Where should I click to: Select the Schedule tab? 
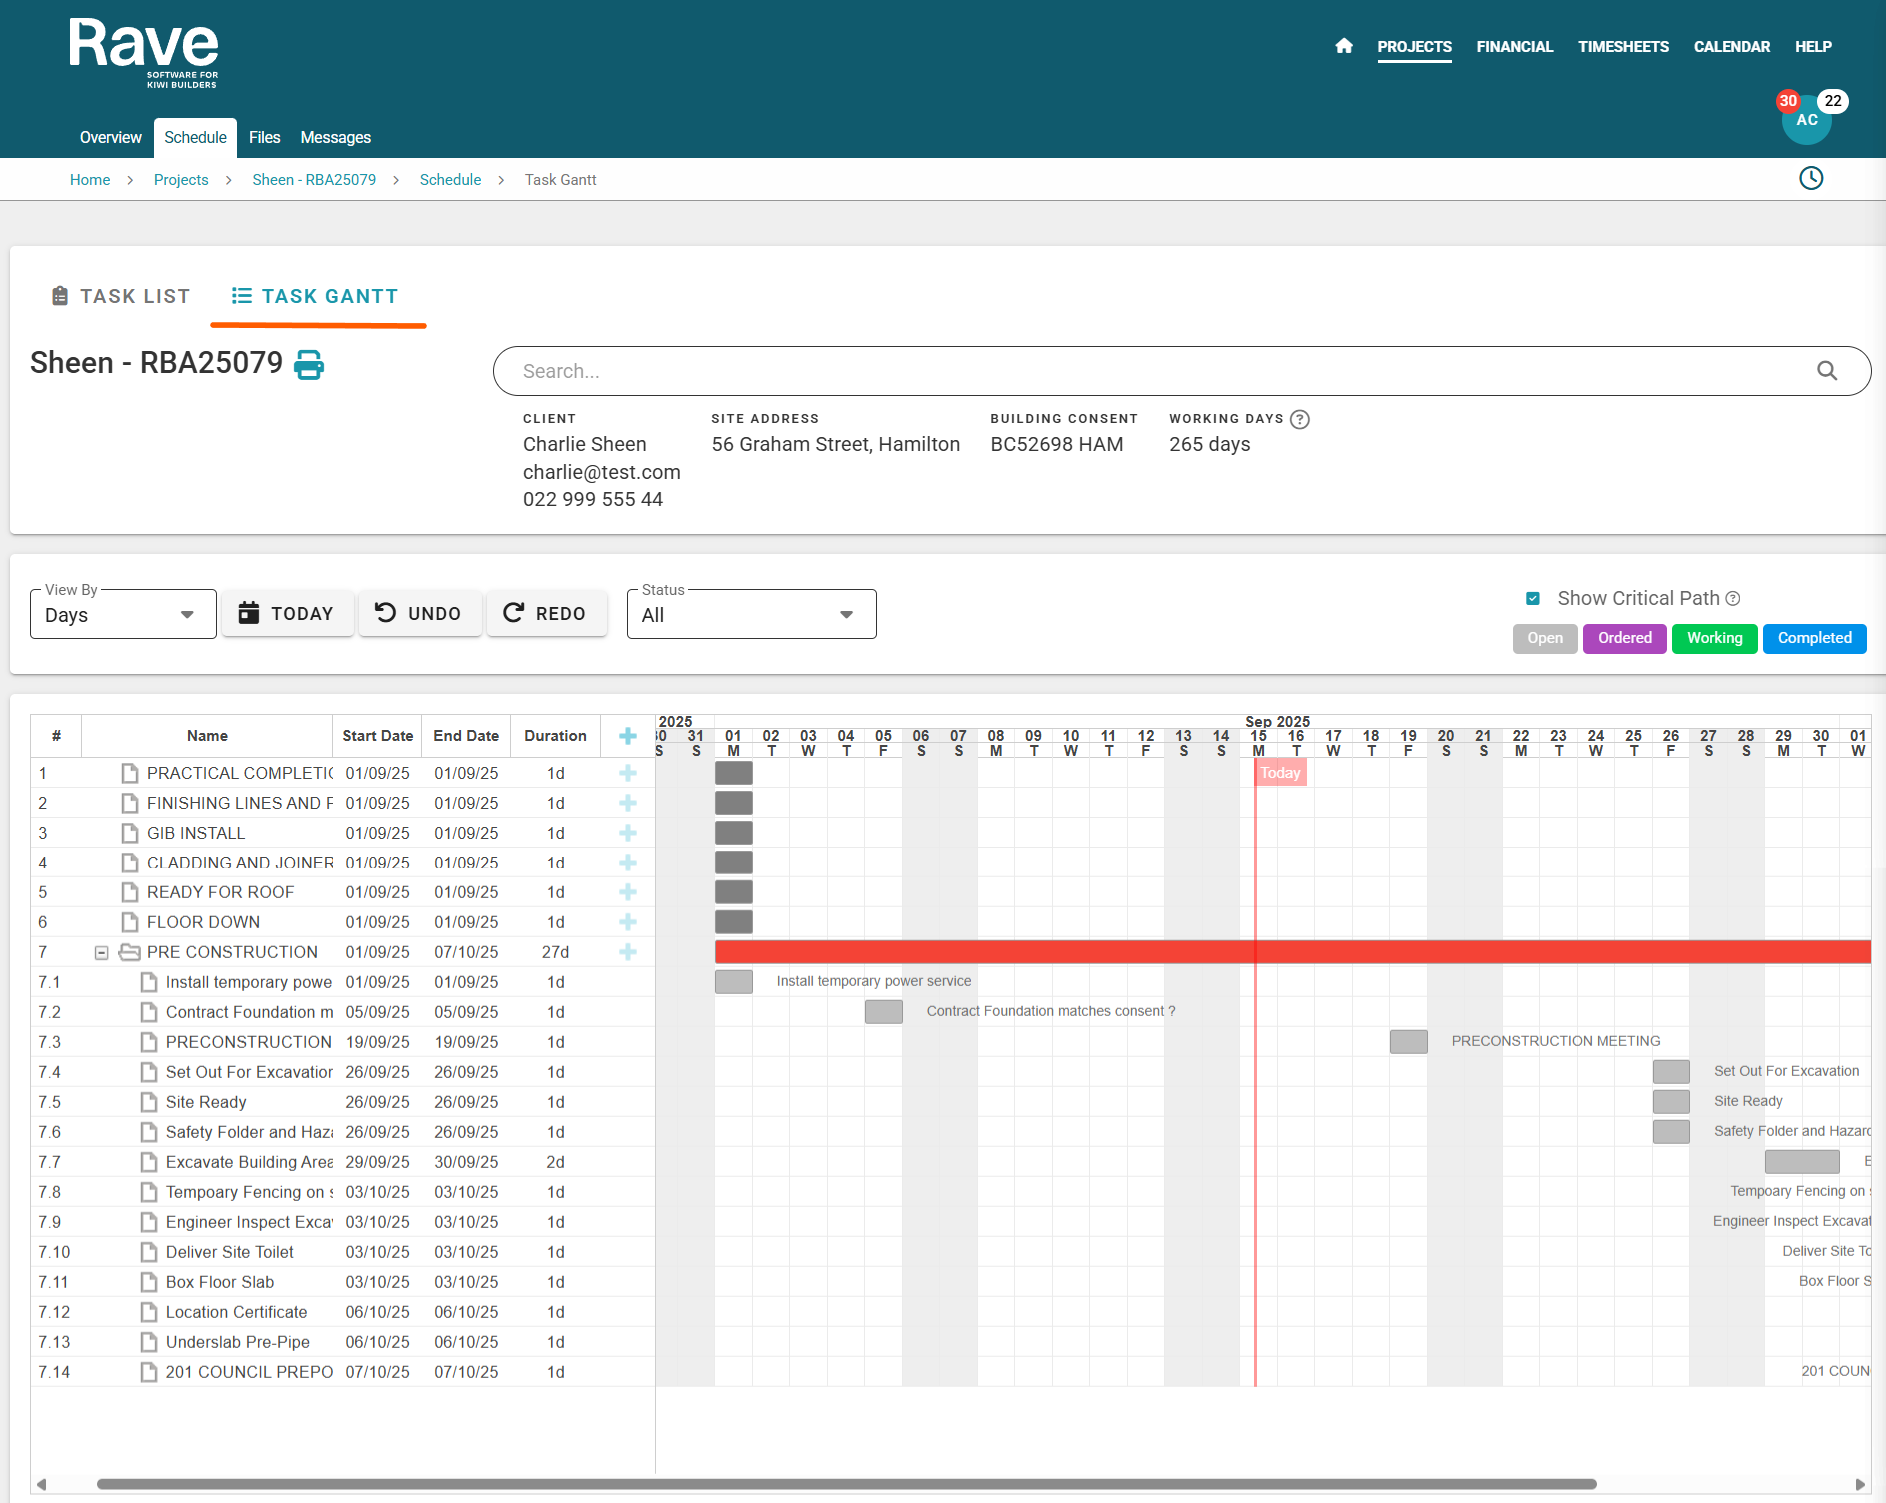[x=195, y=138]
